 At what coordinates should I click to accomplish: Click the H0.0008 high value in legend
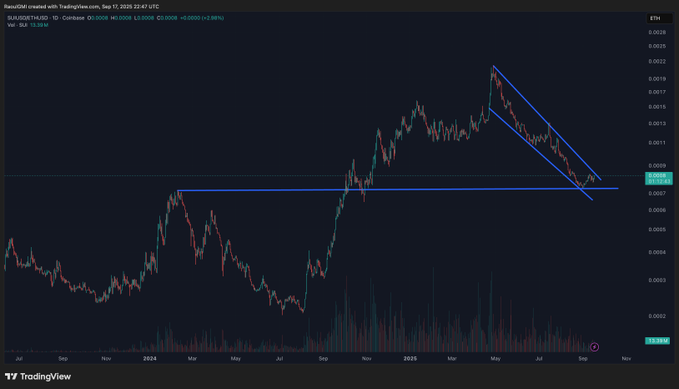pyautogui.click(x=121, y=18)
